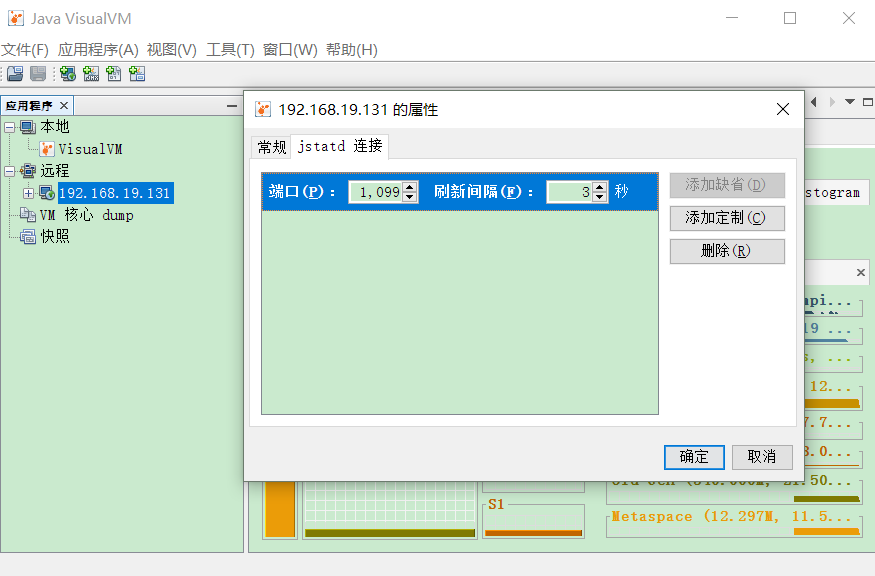The image size is (875, 576).
Task: Click the Add JMX connection toolbar icon
Action: [x=91, y=74]
